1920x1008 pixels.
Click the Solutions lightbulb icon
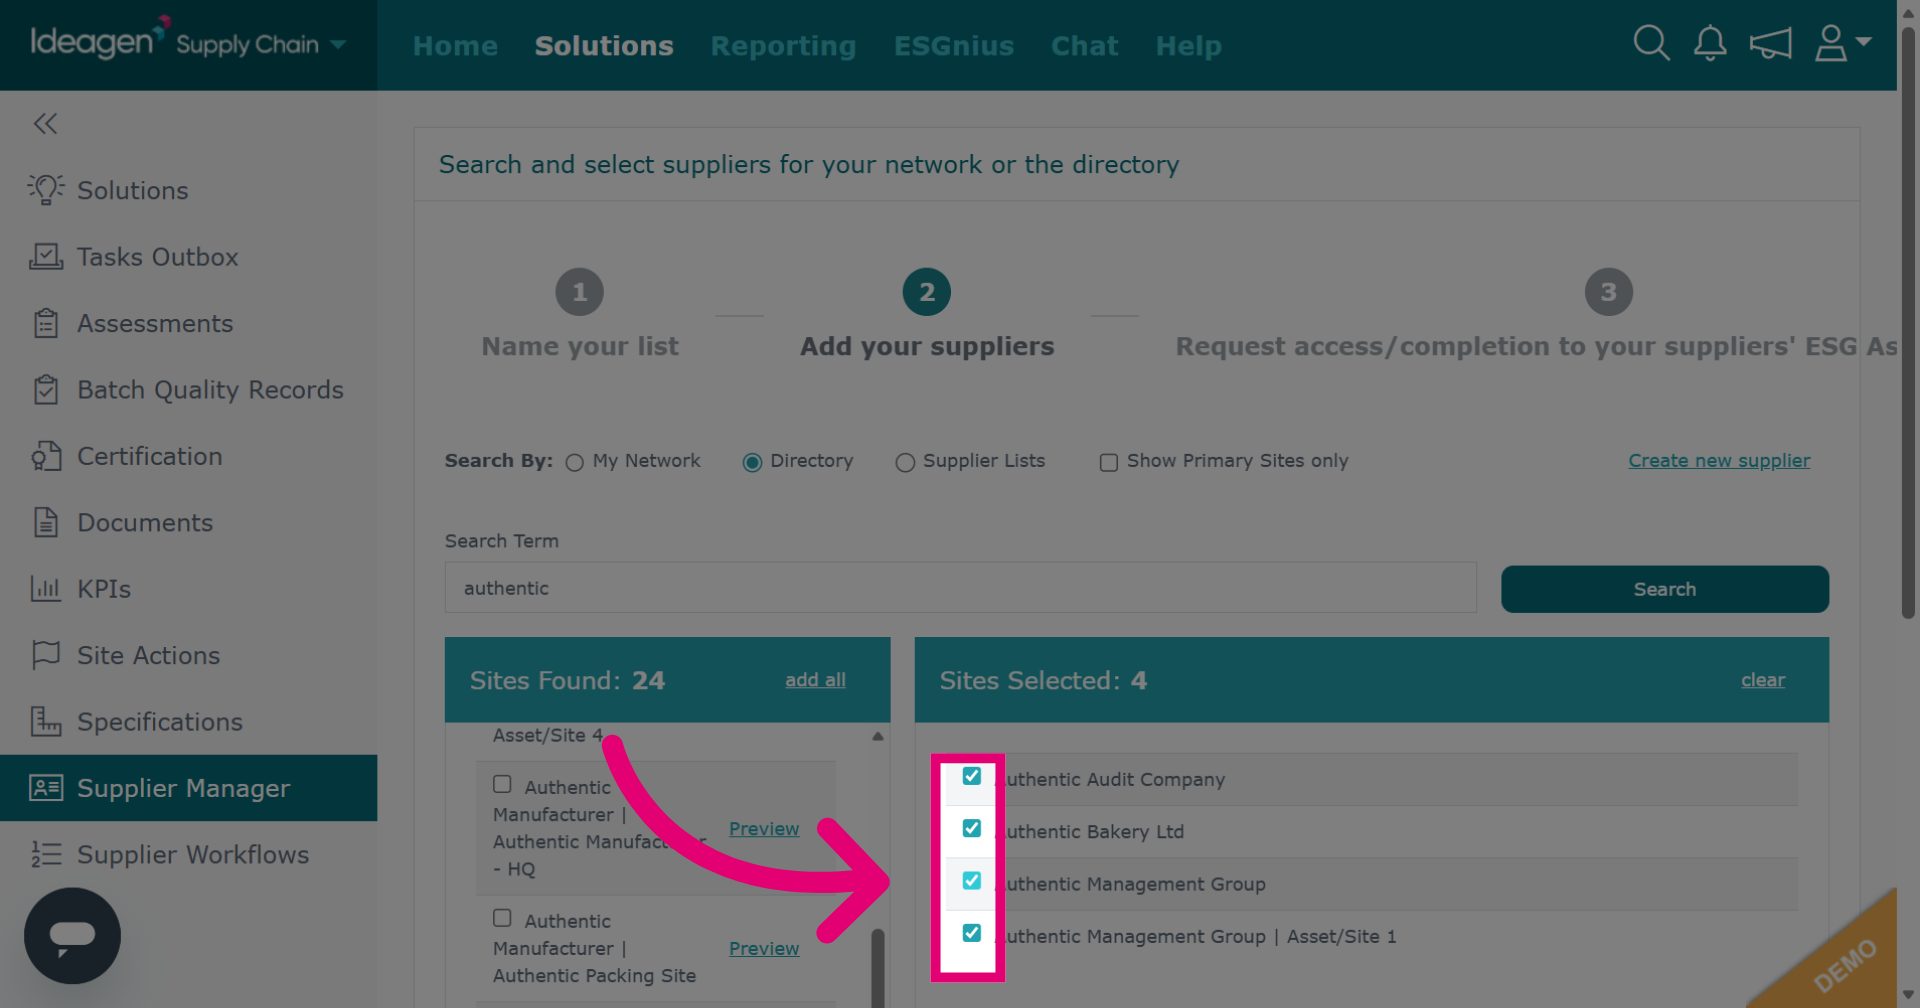(45, 190)
